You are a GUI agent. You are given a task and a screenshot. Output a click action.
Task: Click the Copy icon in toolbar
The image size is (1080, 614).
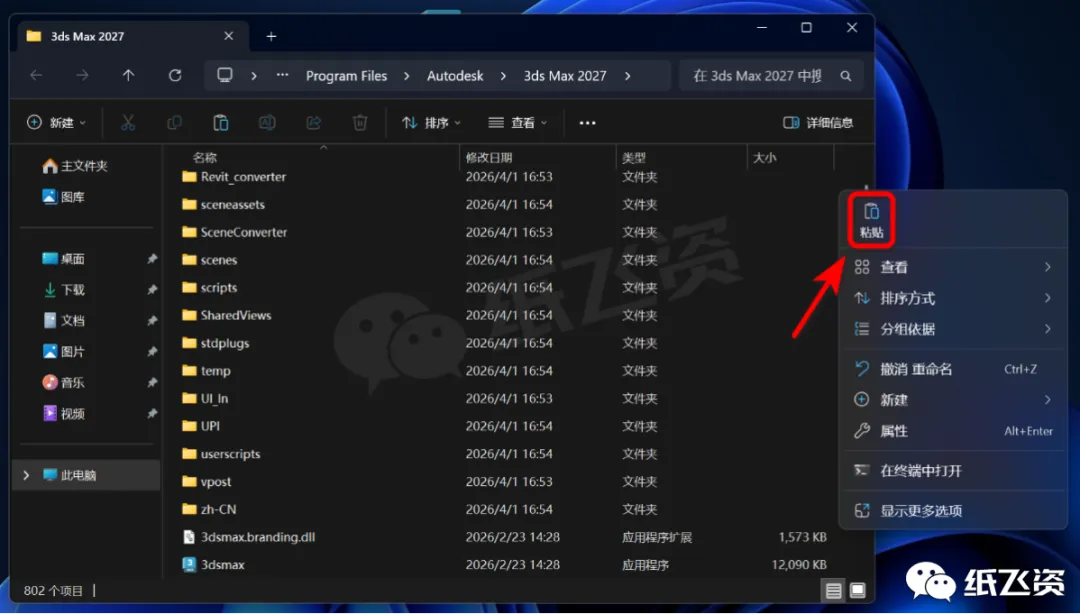(x=174, y=123)
